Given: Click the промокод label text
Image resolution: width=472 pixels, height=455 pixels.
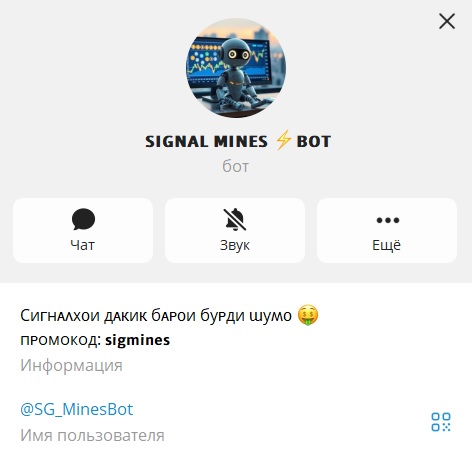Looking at the screenshot, I should pos(61,341).
